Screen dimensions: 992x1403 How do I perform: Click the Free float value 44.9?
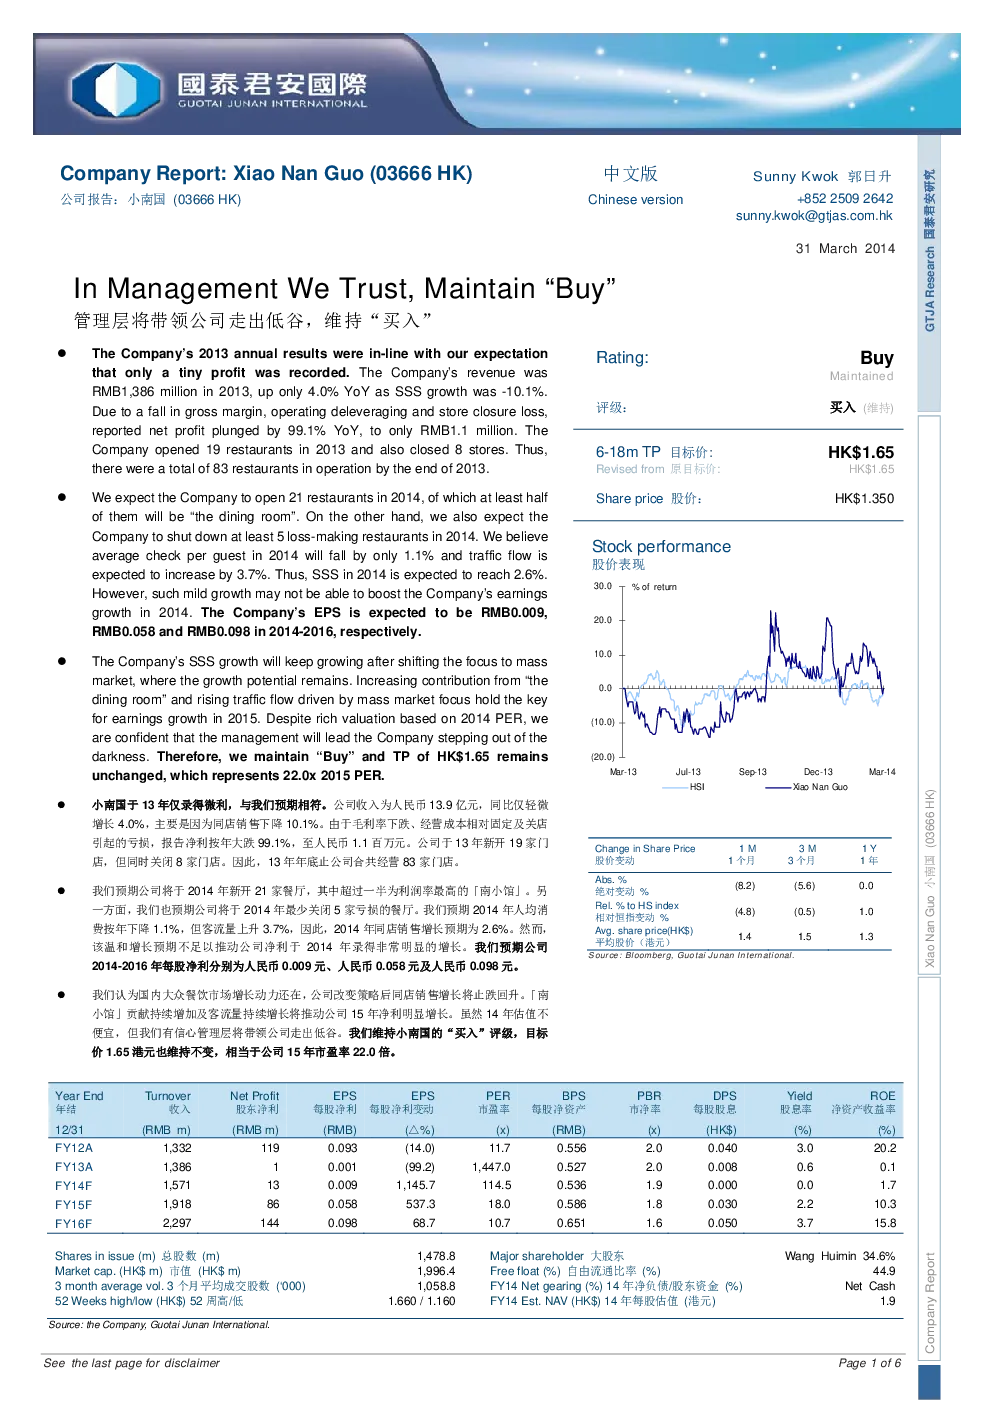click(884, 1271)
